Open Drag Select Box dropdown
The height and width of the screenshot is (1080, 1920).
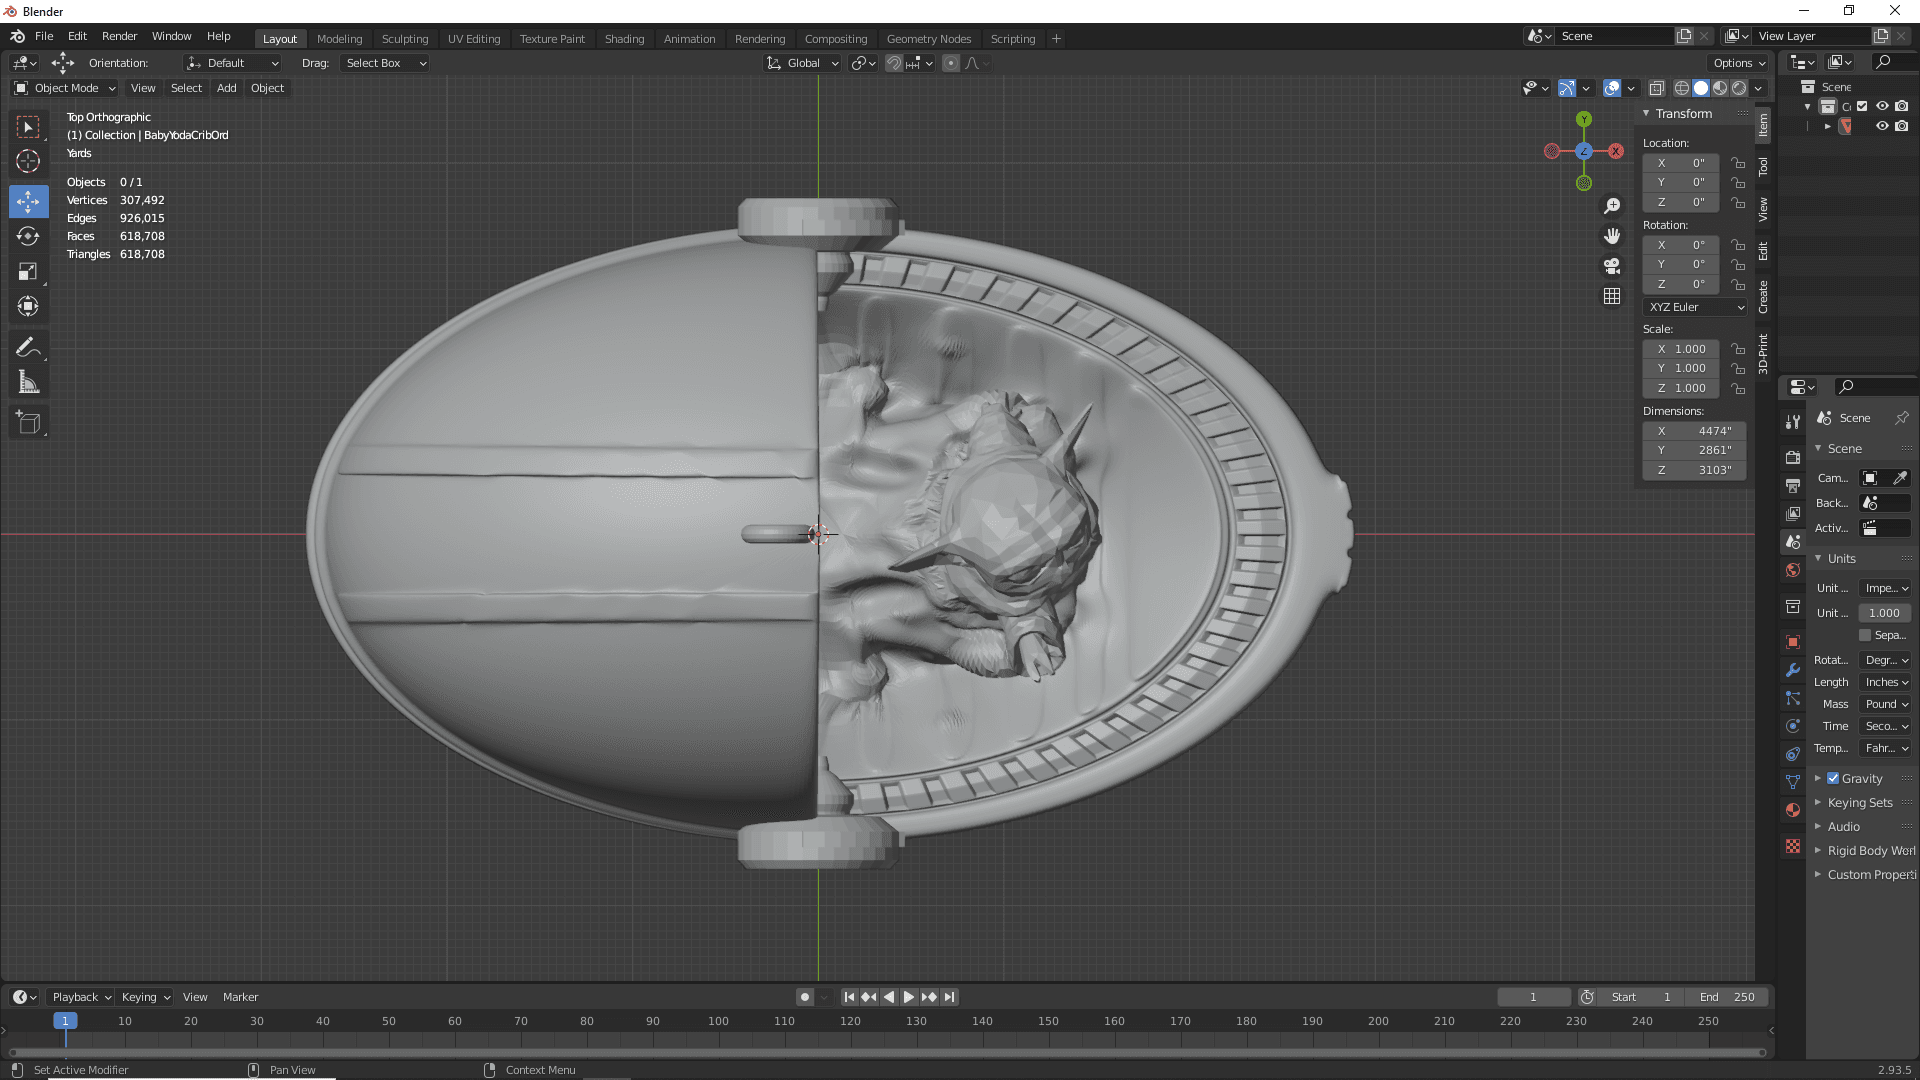click(x=385, y=63)
